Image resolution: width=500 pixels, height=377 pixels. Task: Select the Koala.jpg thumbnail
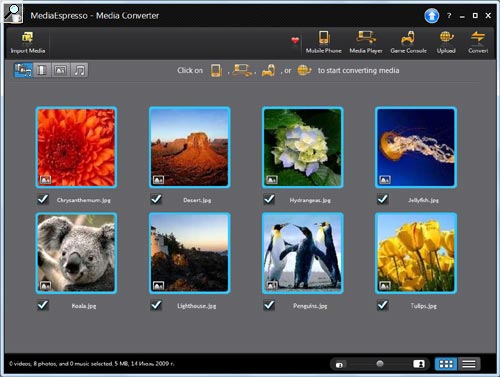click(x=76, y=253)
